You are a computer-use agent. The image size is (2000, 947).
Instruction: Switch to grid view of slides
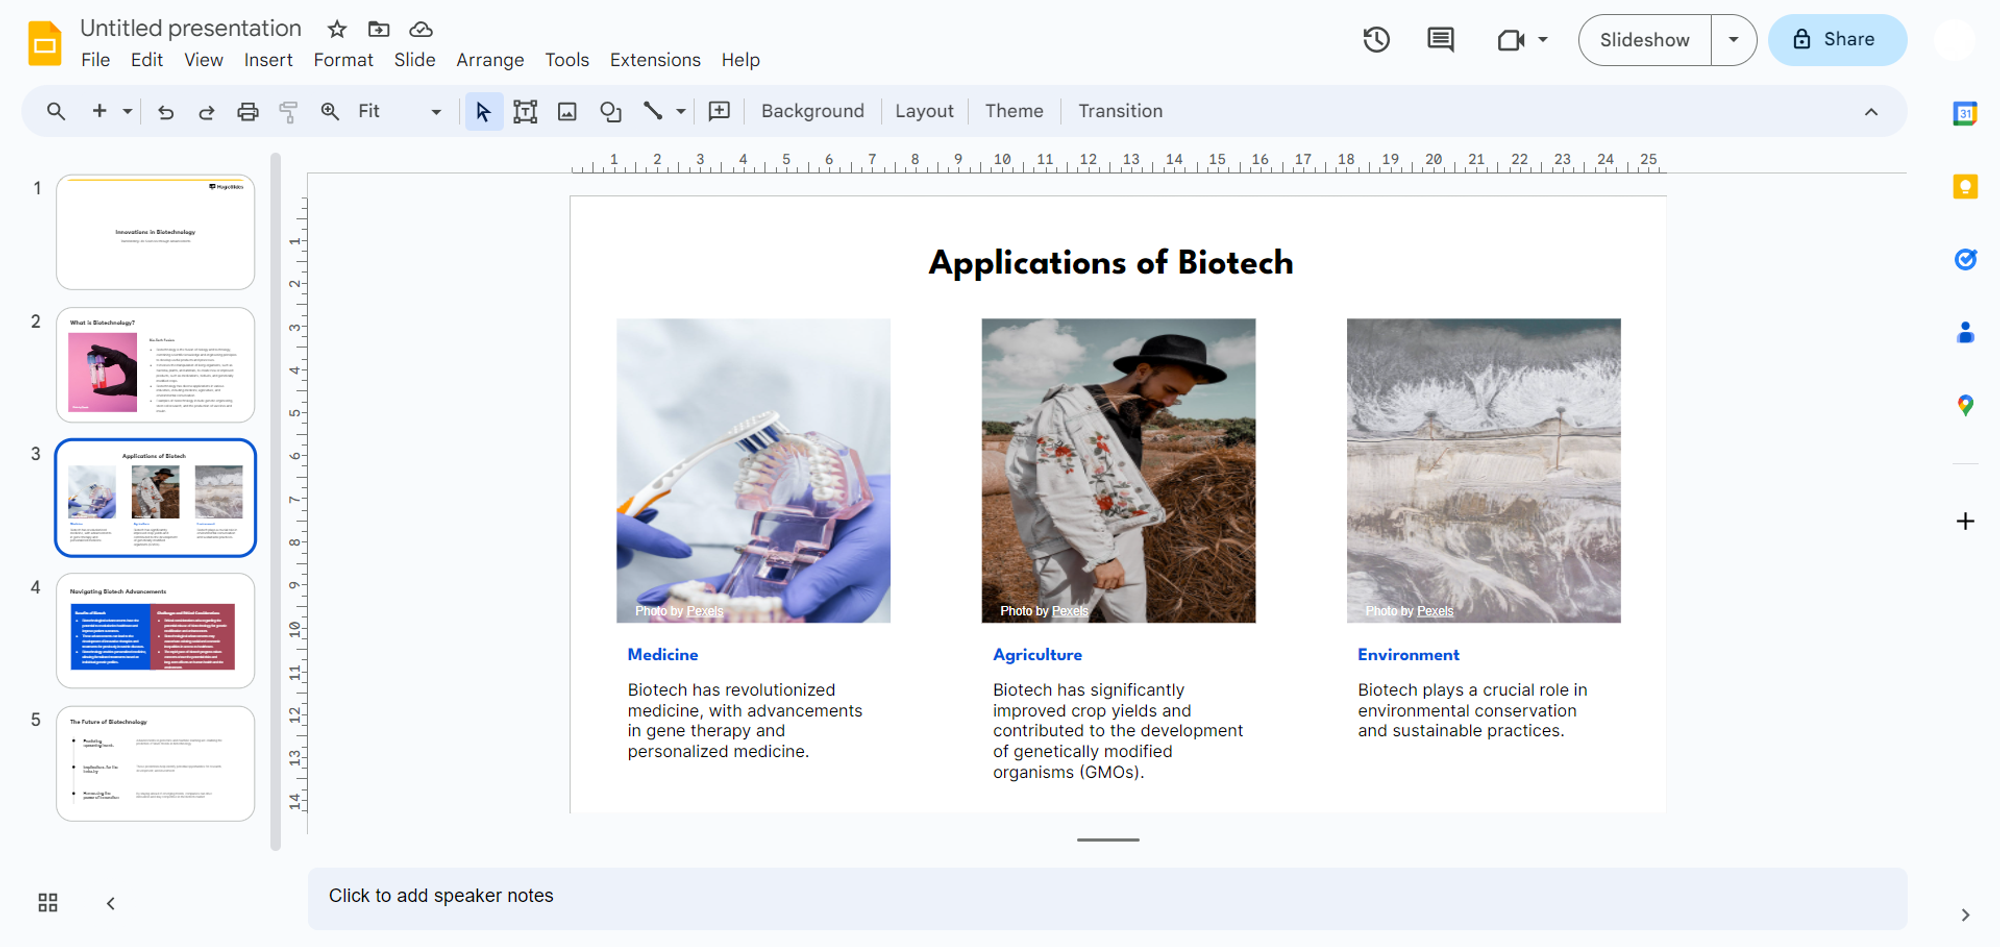[48, 903]
